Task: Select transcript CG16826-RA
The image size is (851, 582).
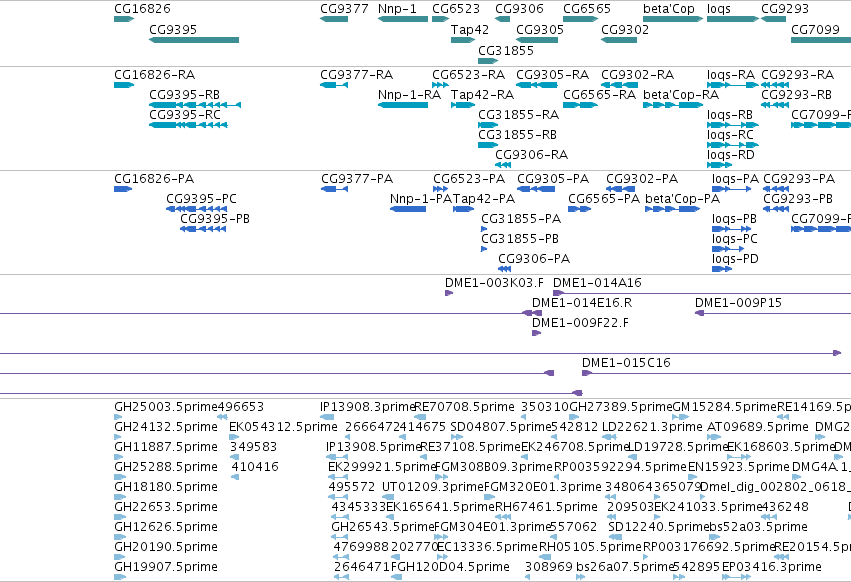Action: 155,74
